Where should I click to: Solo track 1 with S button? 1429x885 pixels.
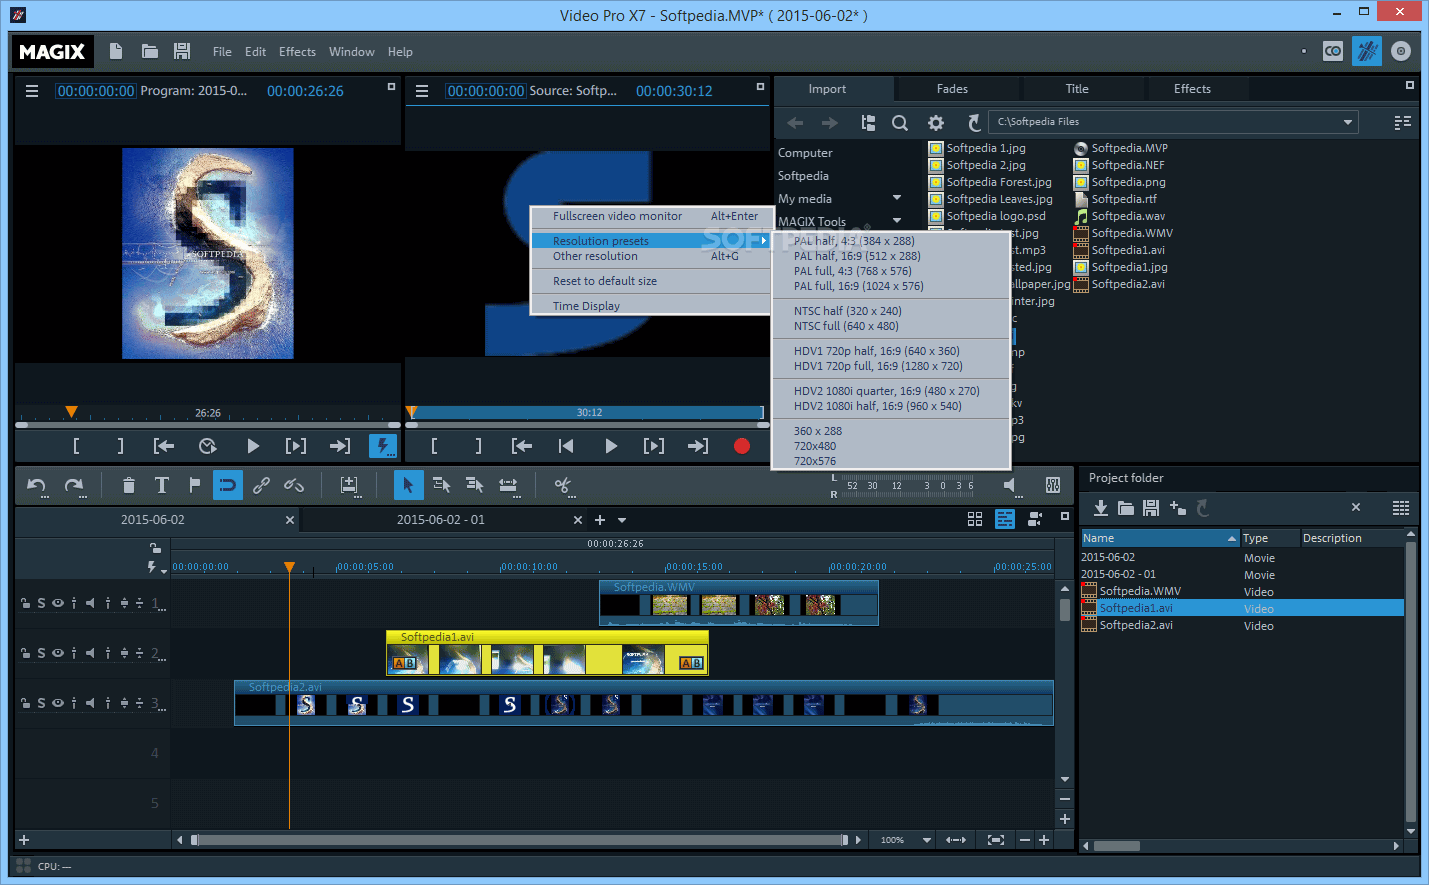point(41,603)
